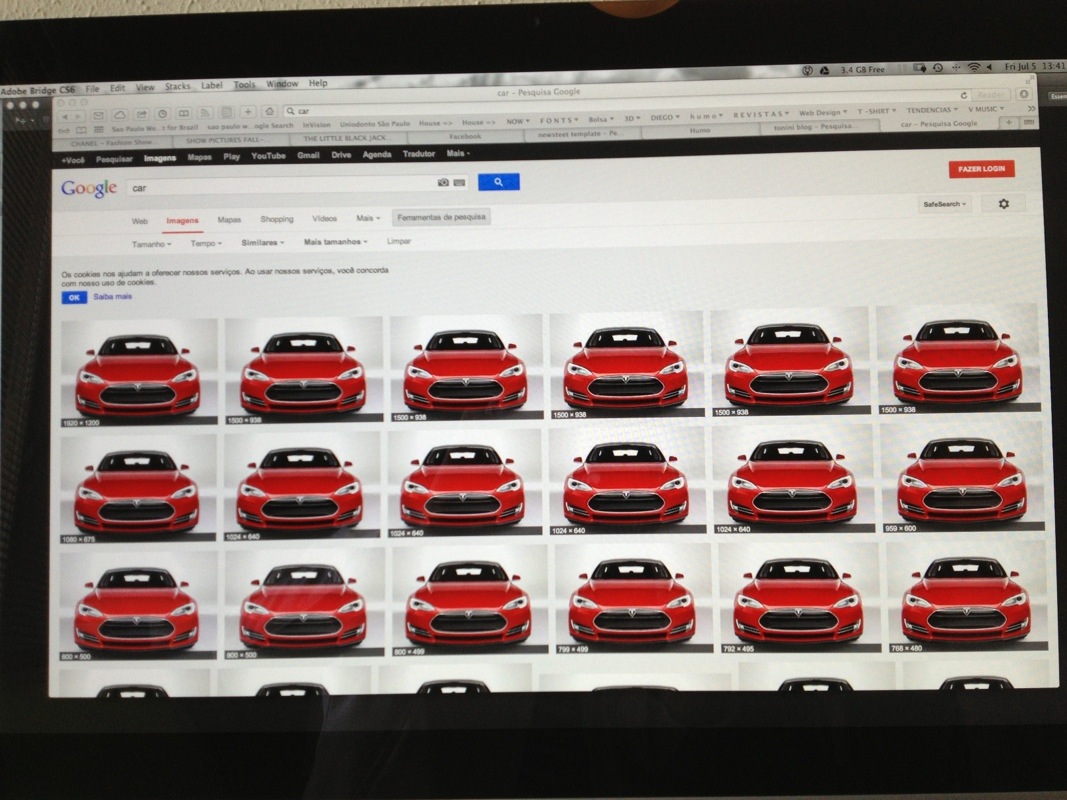This screenshot has width=1067, height=800.
Task: Open the Tamanho dropdown filter
Action: [151, 244]
